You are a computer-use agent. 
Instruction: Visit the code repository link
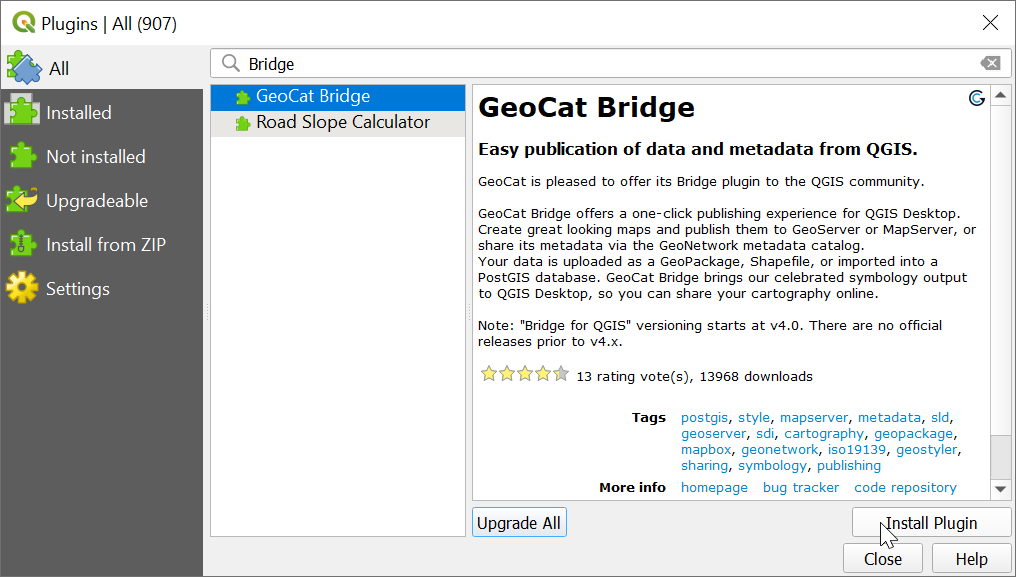[x=905, y=487]
